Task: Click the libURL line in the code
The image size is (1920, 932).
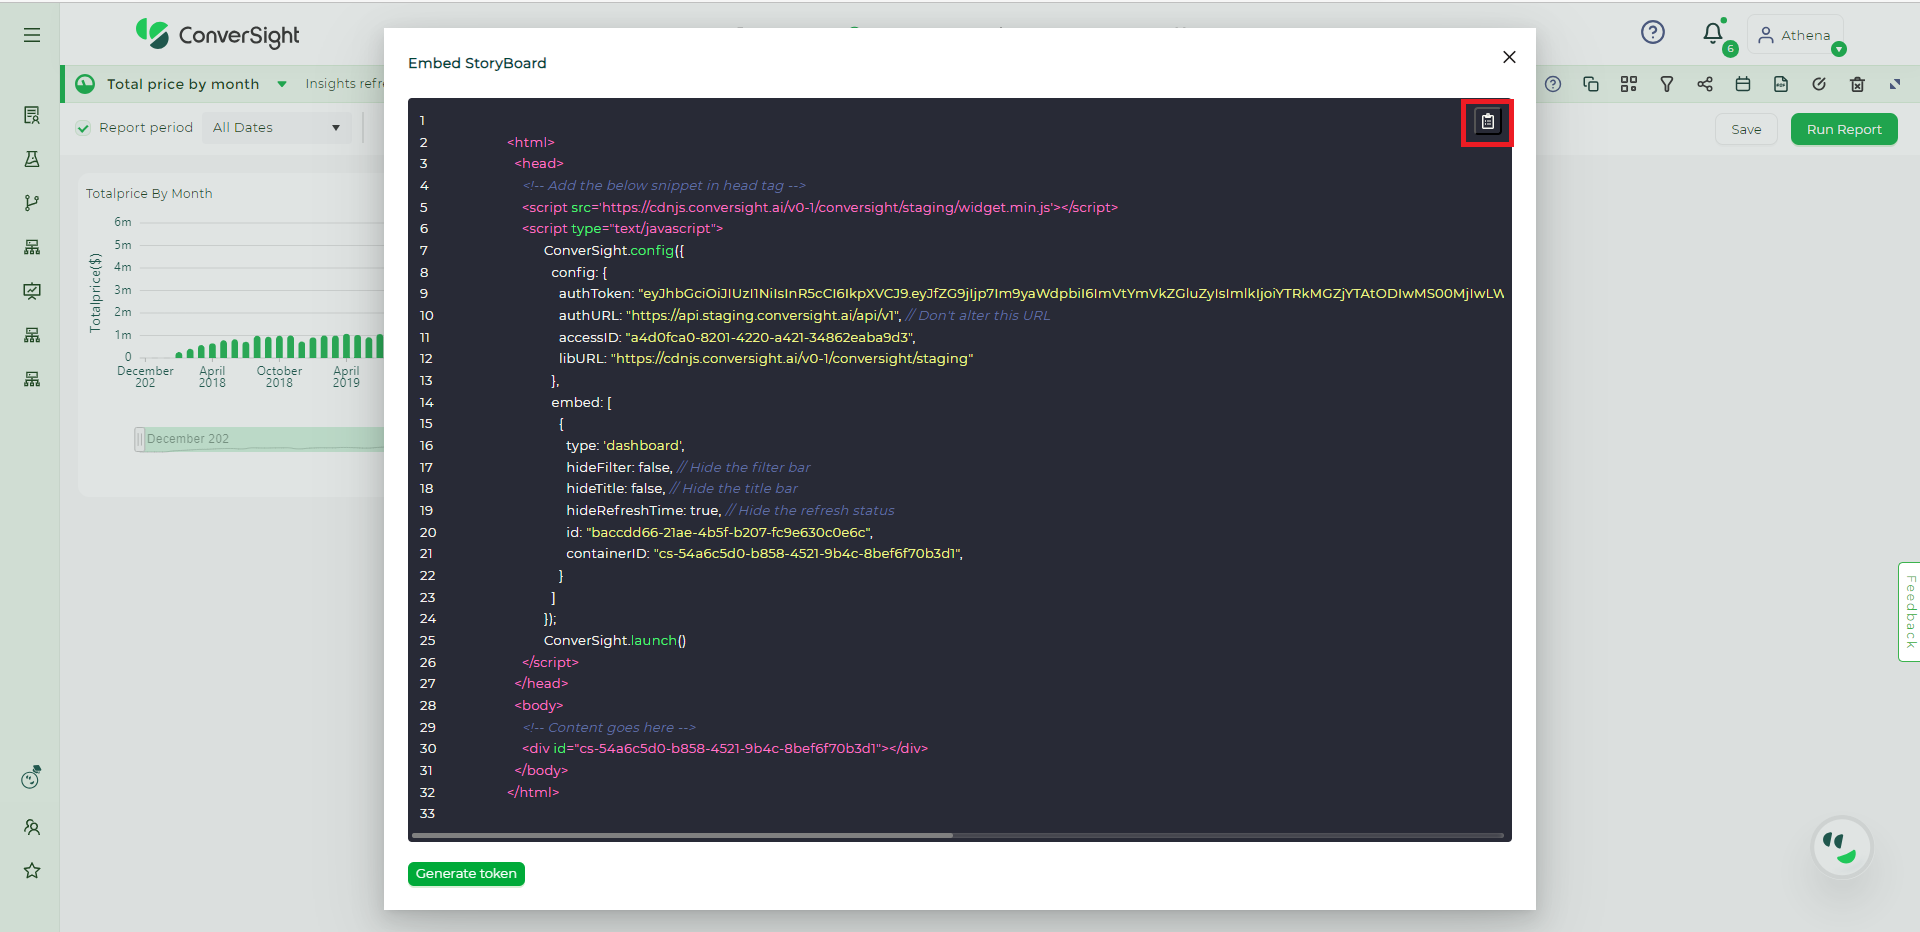Action: pos(766,359)
